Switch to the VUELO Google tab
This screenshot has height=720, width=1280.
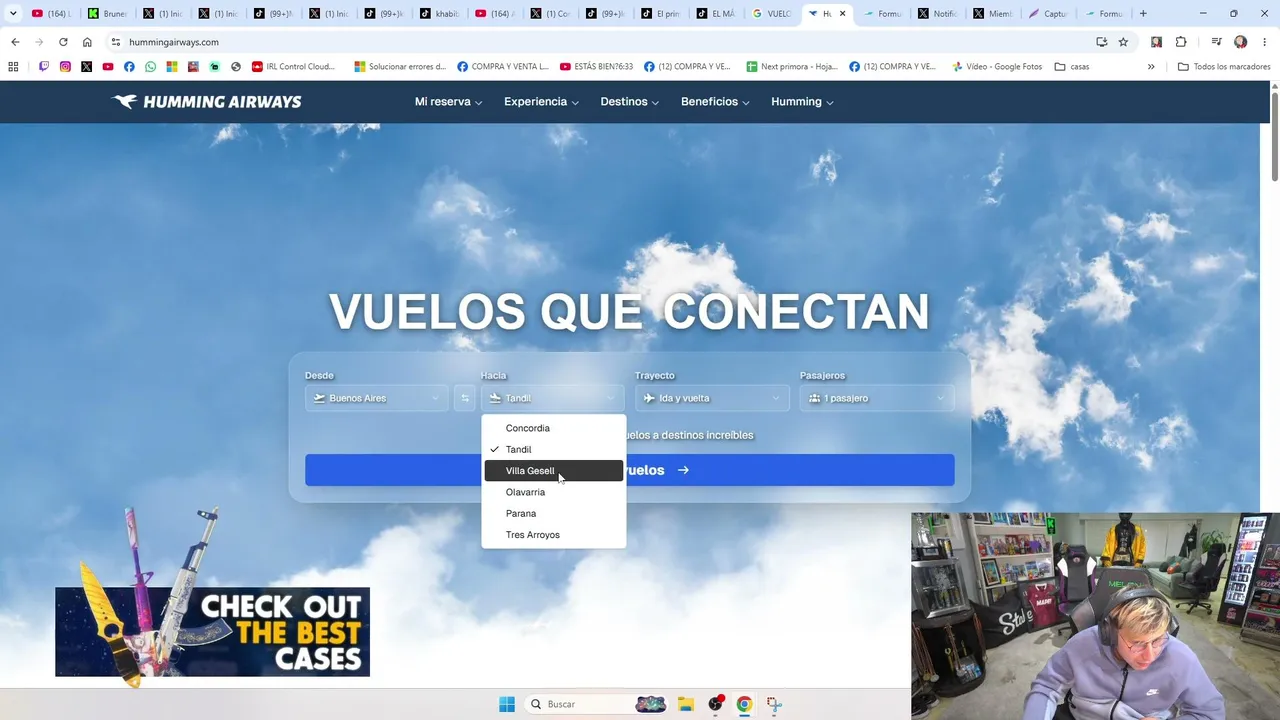tap(771, 14)
